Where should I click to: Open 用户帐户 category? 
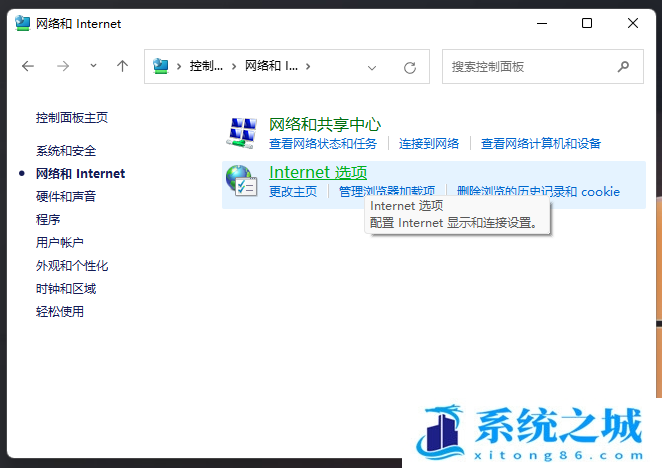(x=60, y=242)
